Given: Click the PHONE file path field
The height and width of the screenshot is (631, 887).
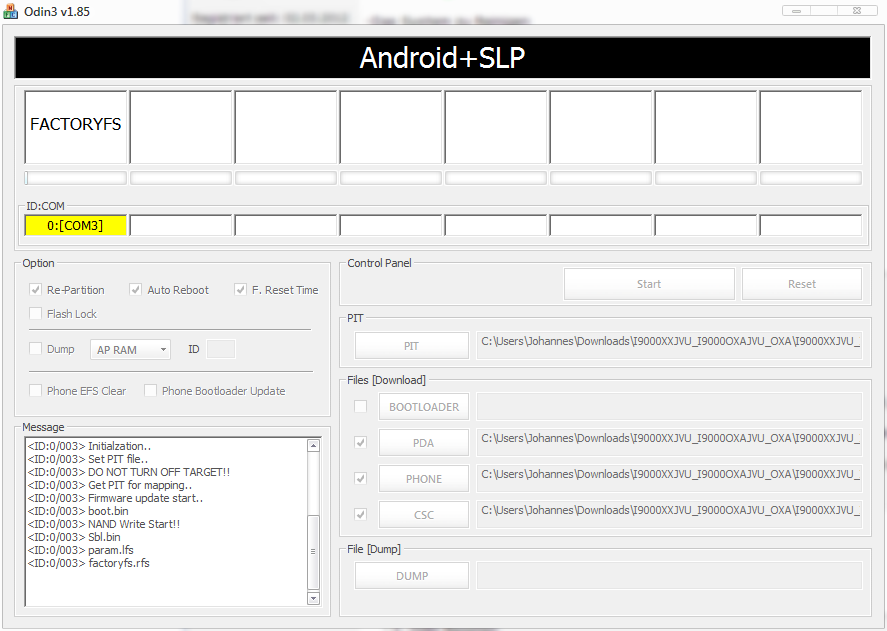Looking at the screenshot, I should click(x=669, y=479).
